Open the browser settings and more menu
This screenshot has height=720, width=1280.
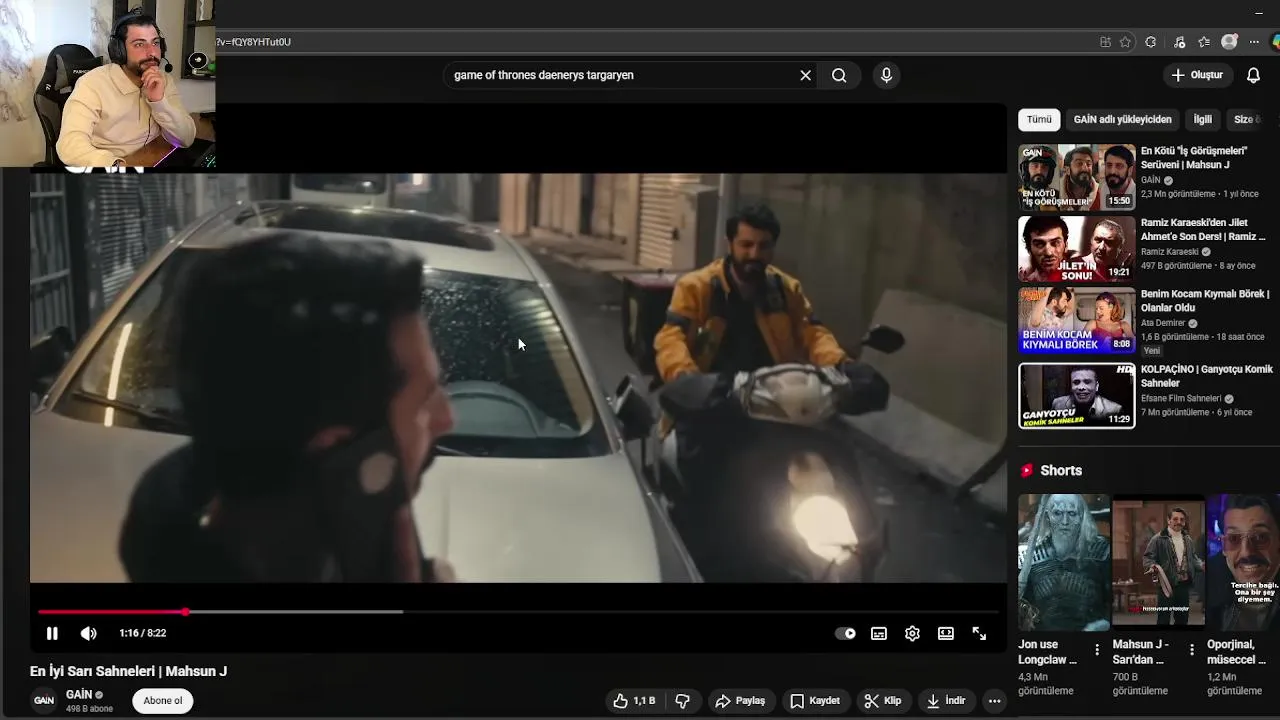pyautogui.click(x=1254, y=42)
